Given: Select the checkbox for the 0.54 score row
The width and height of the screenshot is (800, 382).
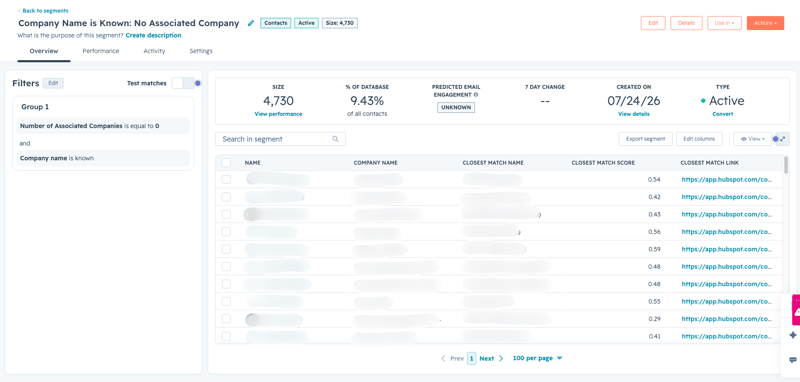Looking at the screenshot, I should (226, 180).
